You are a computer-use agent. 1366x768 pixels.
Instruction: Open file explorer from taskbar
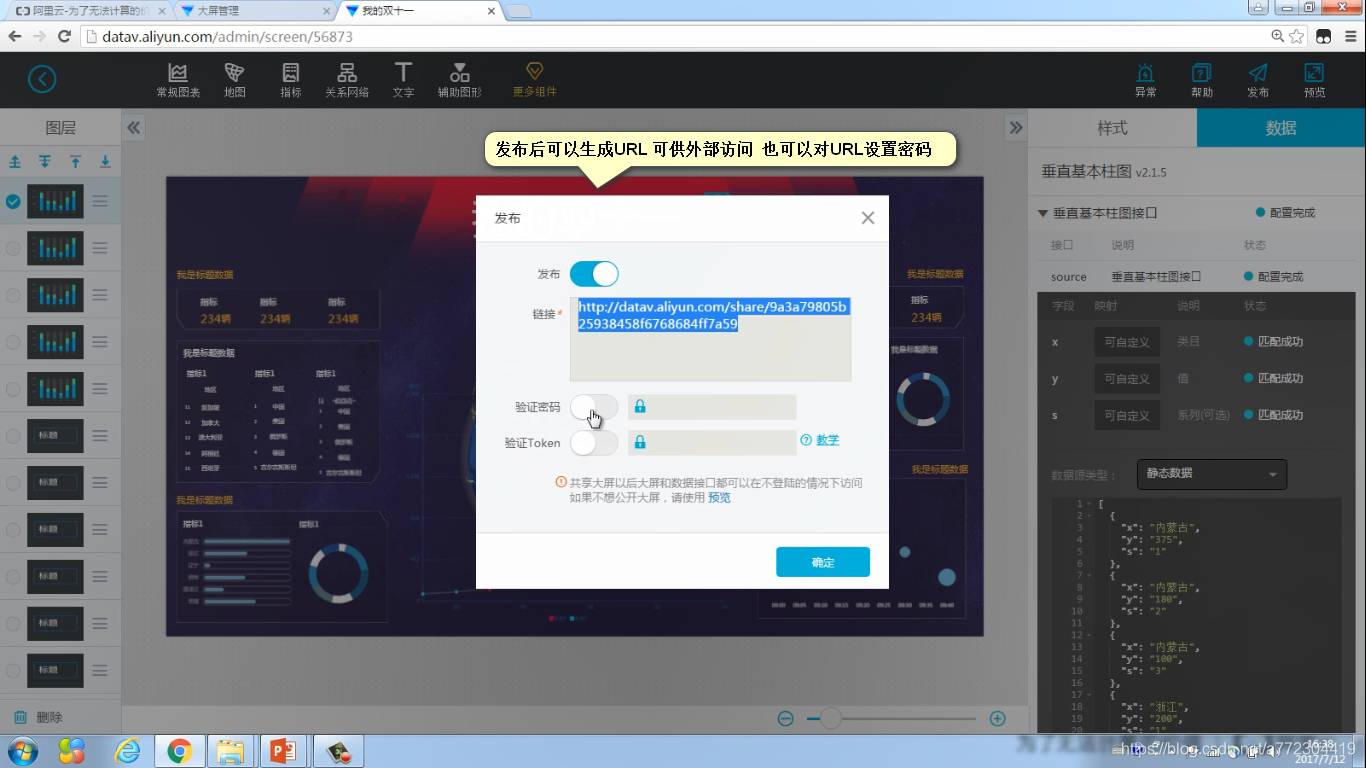231,751
